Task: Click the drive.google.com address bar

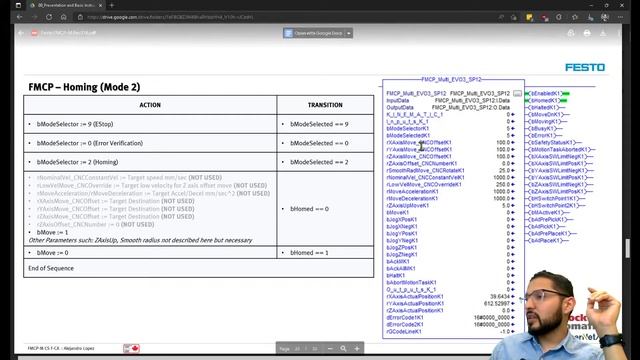Action: tap(169, 17)
